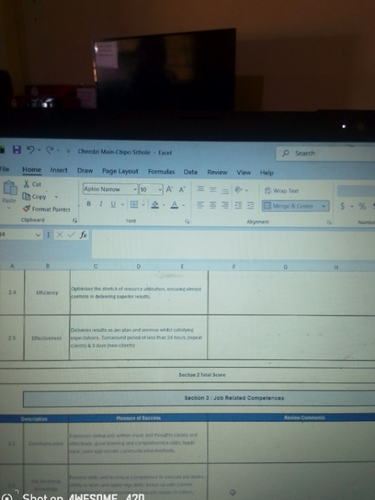The height and width of the screenshot is (500, 375).
Task: Decrease font size with small A
Action: 182,190
